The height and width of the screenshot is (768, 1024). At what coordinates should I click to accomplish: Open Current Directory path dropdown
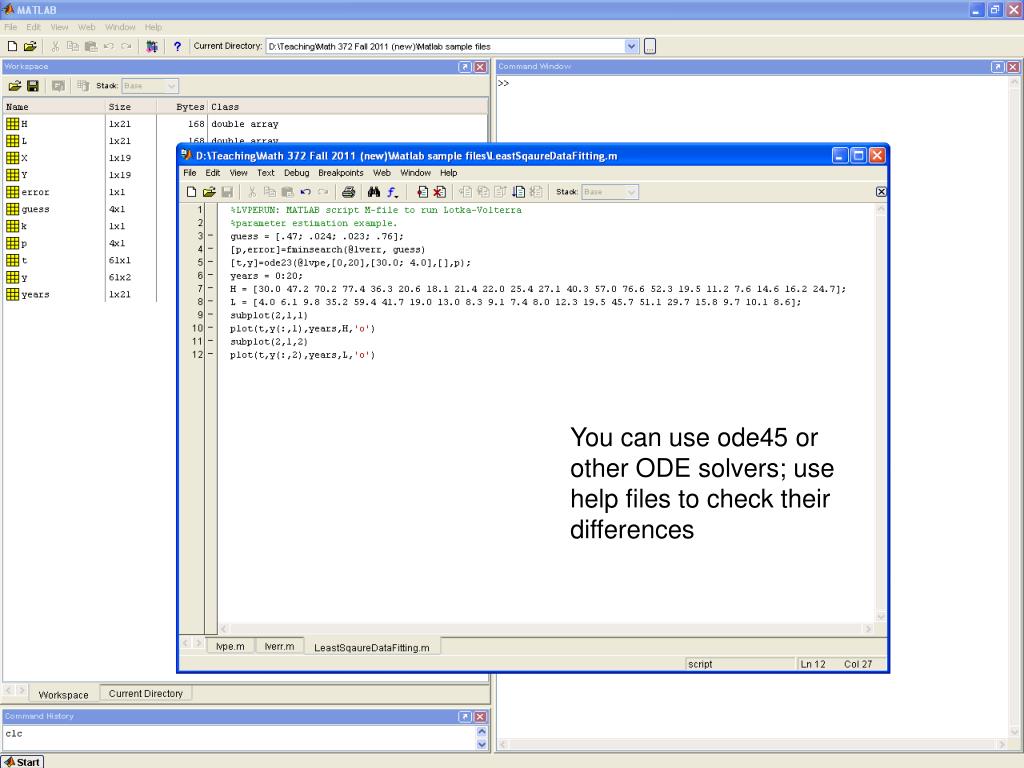point(631,46)
